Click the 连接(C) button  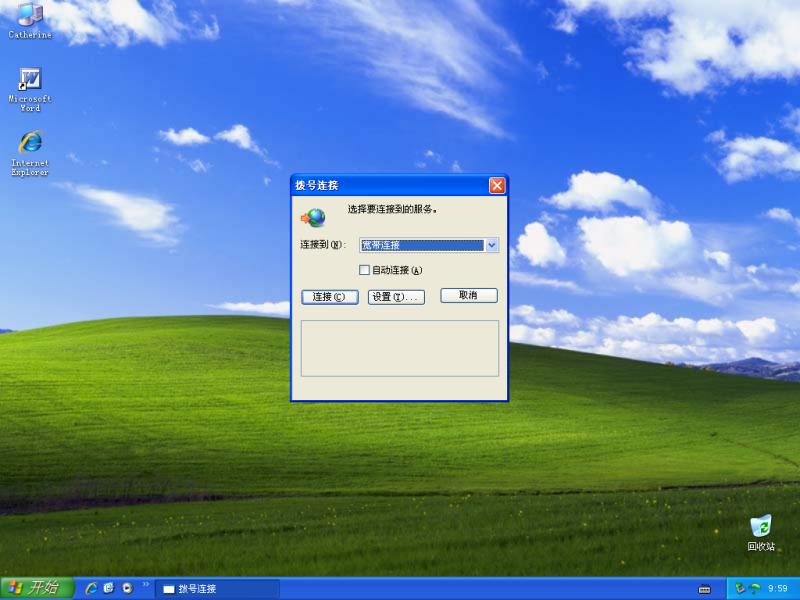click(x=330, y=297)
